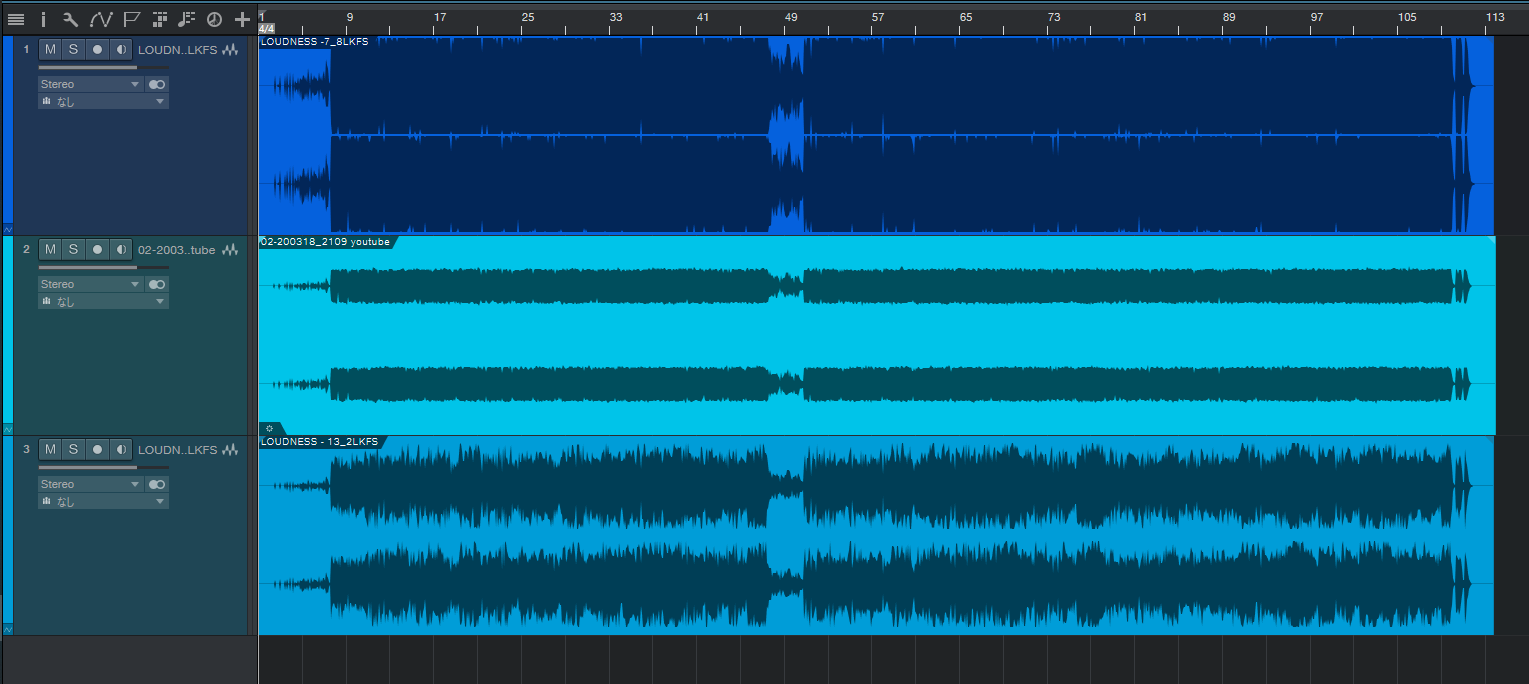This screenshot has width=1529, height=684.
Task: Open the gear icon on the youtube clip
Action: coord(269,428)
